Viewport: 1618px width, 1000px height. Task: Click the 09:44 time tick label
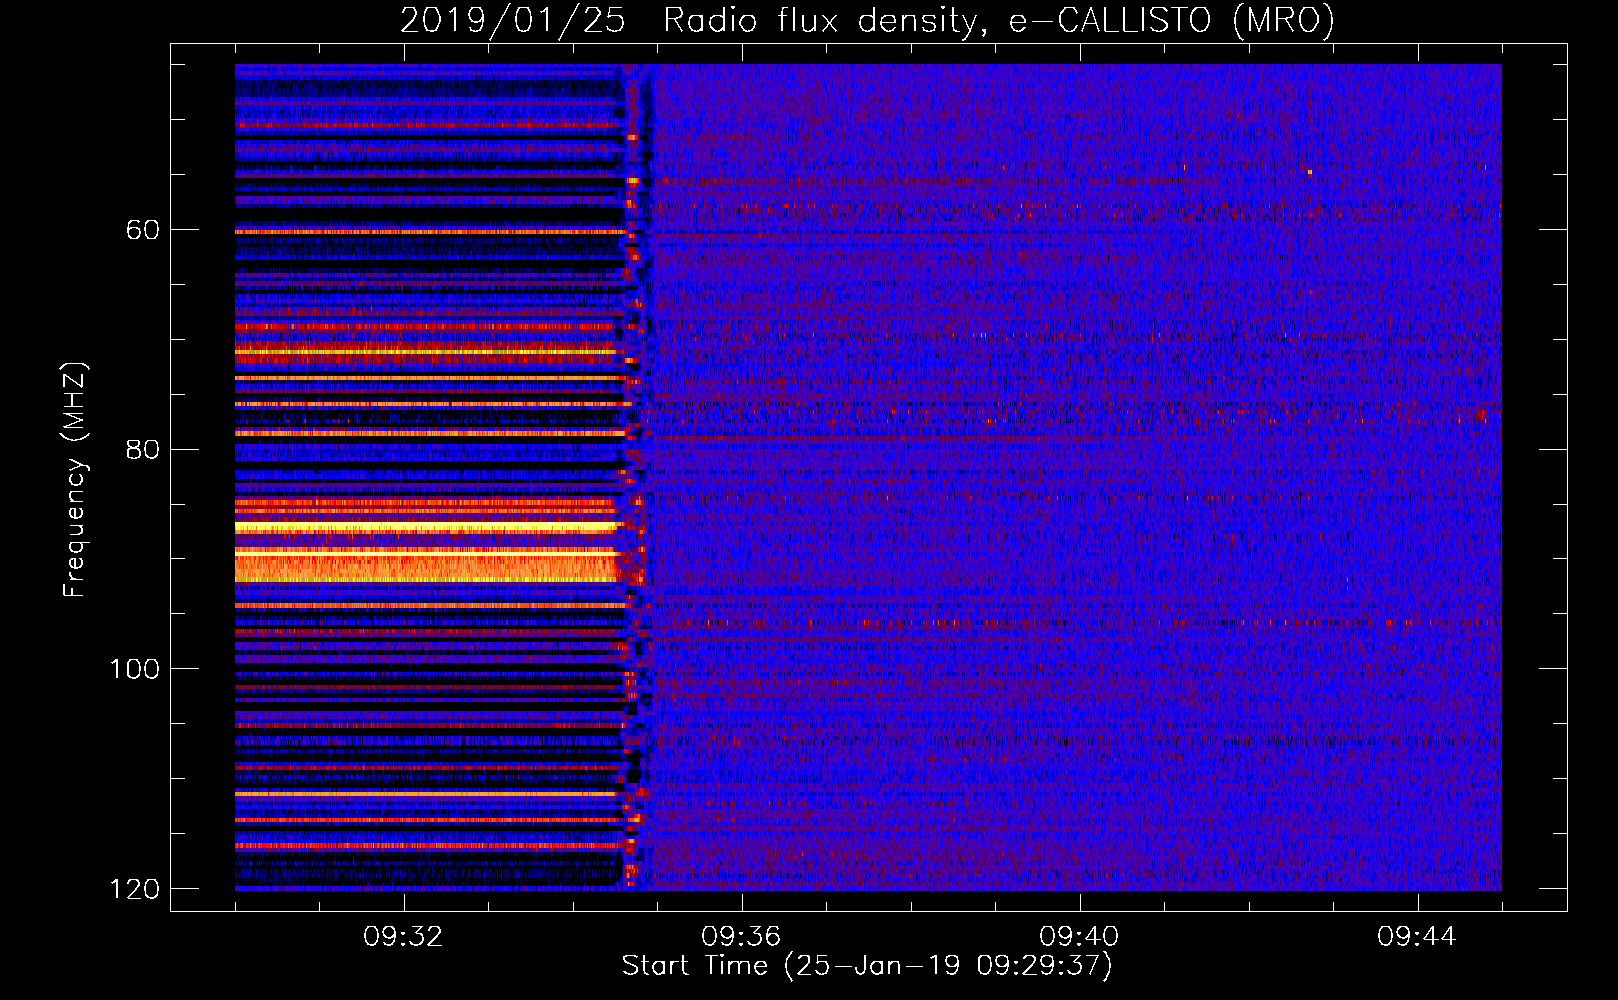(x=1417, y=937)
